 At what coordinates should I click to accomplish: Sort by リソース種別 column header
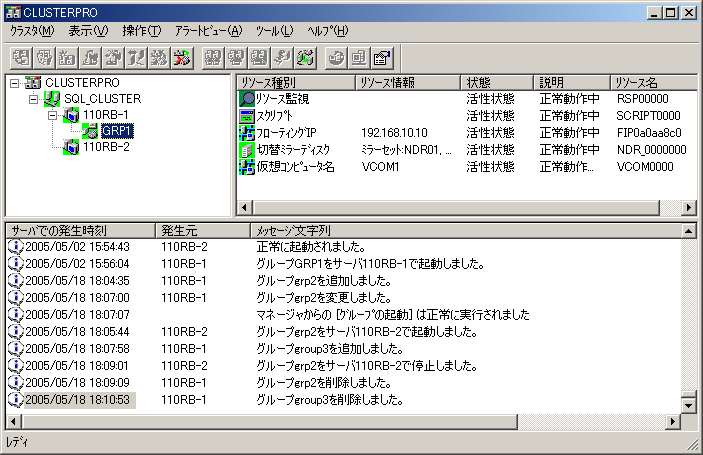[296, 82]
